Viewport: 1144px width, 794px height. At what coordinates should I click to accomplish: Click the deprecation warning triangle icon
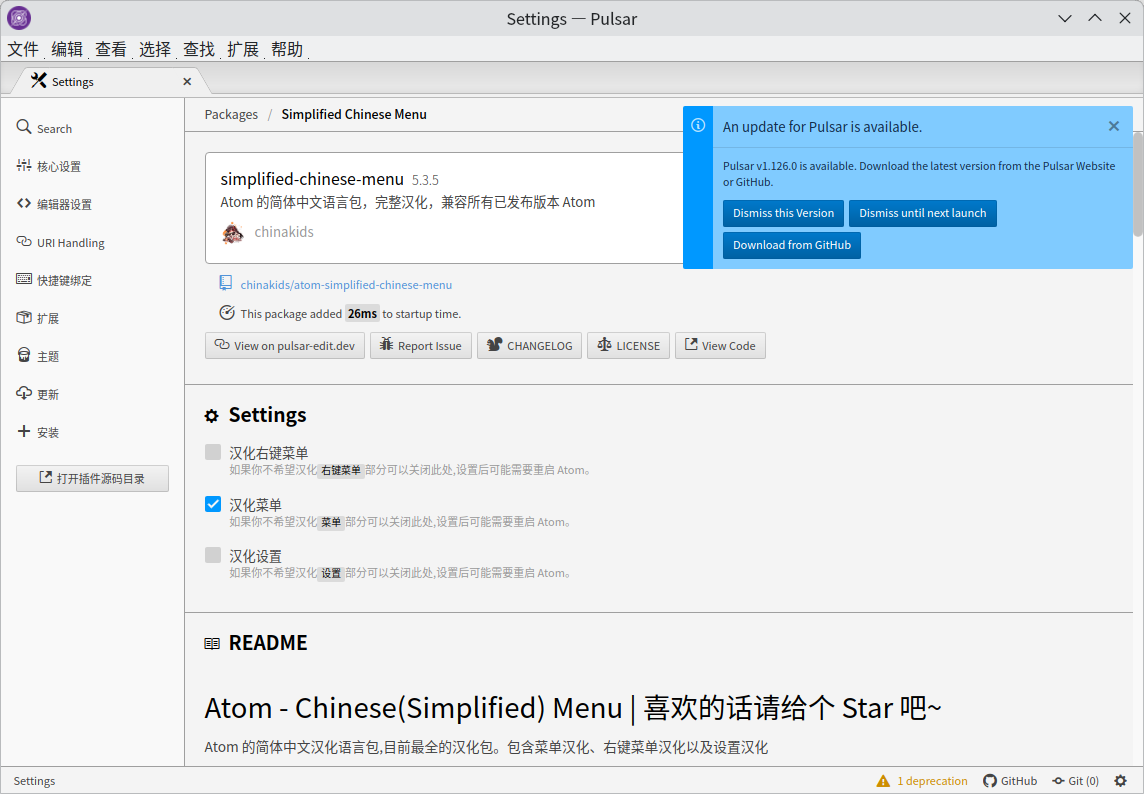884,781
